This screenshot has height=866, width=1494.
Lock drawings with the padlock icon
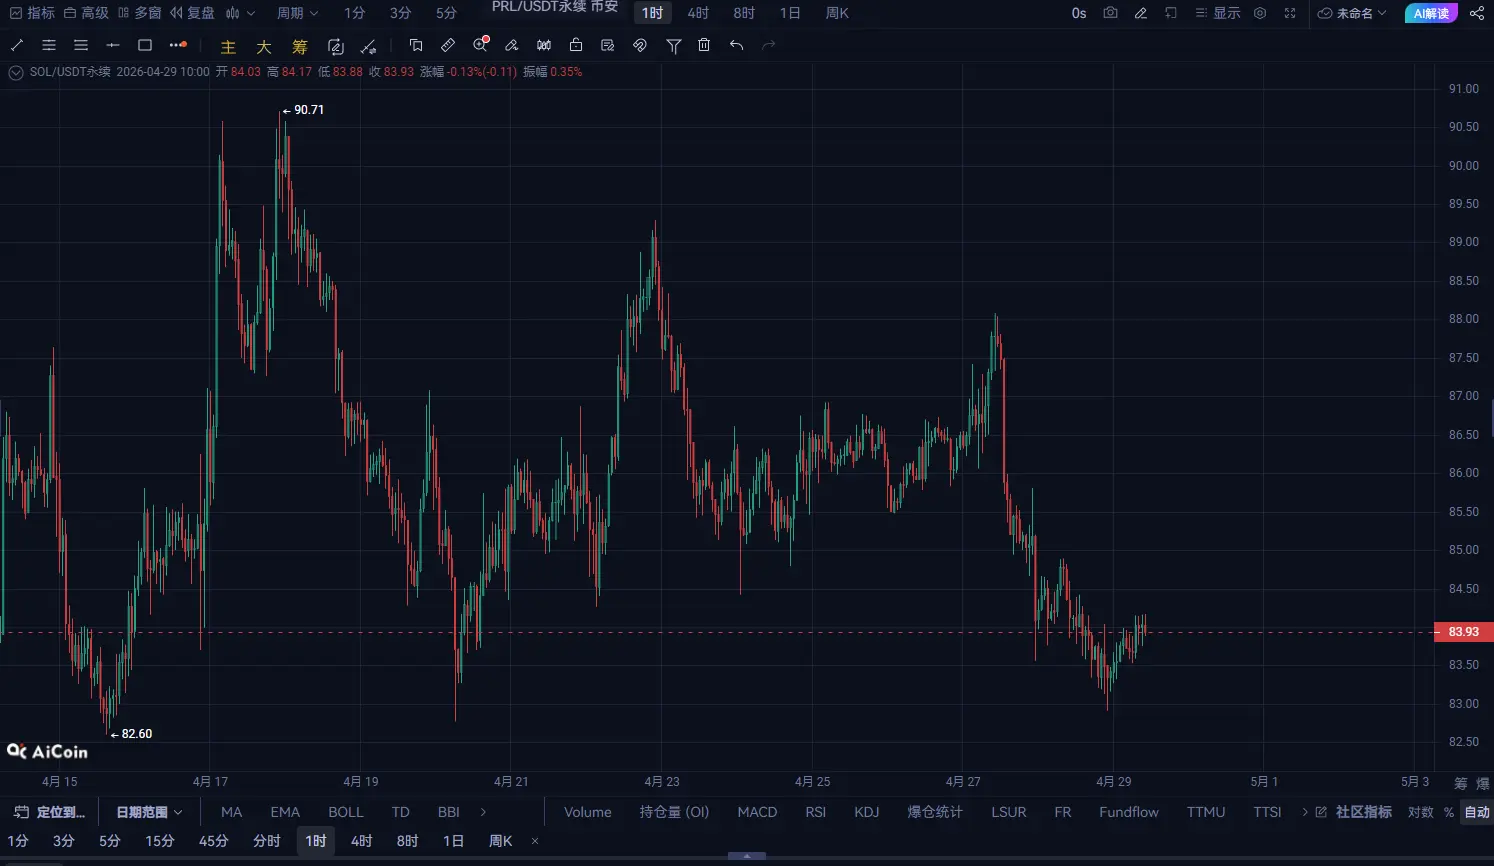pos(576,45)
